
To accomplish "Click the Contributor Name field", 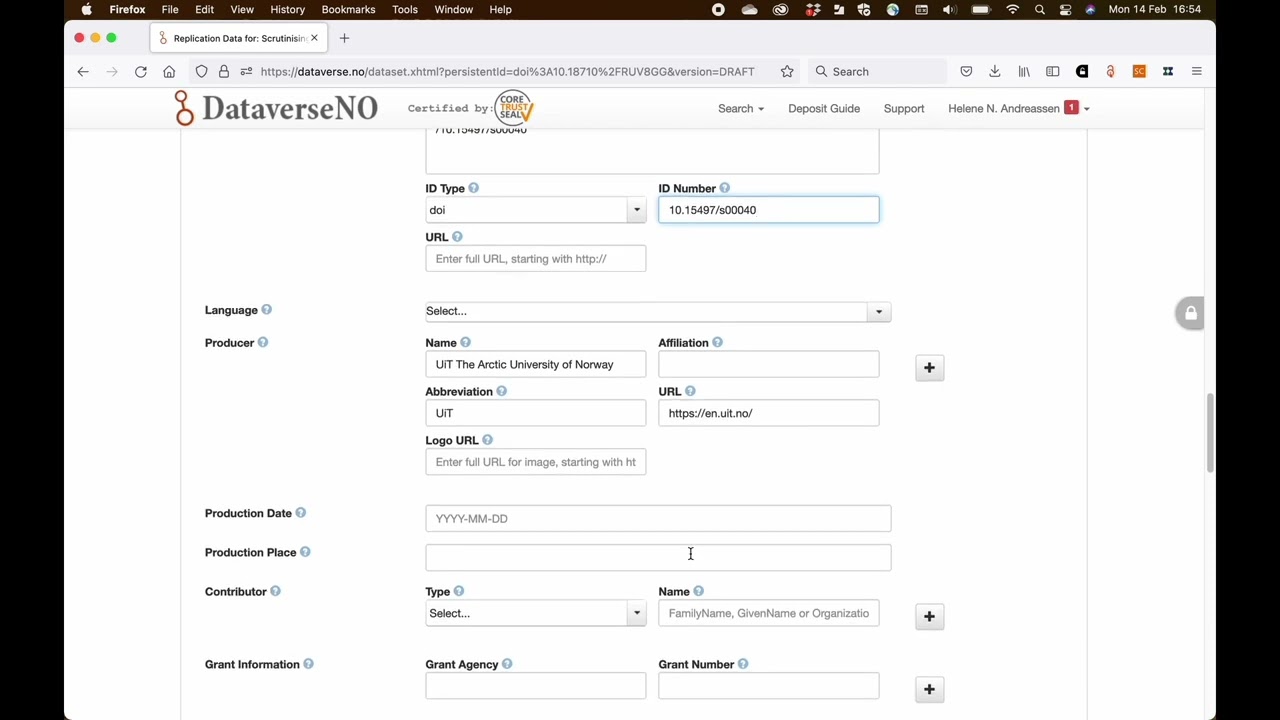I will tap(768, 613).
